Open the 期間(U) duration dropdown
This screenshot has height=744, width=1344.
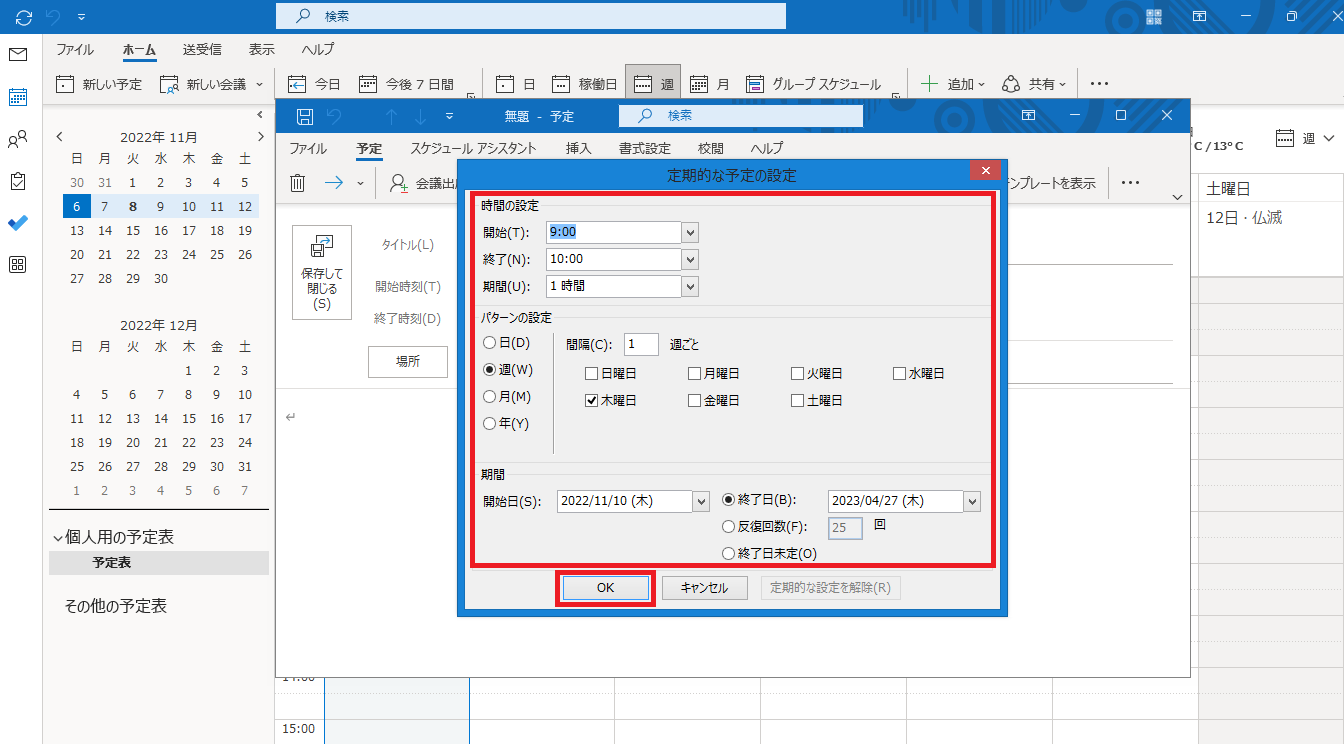690,286
